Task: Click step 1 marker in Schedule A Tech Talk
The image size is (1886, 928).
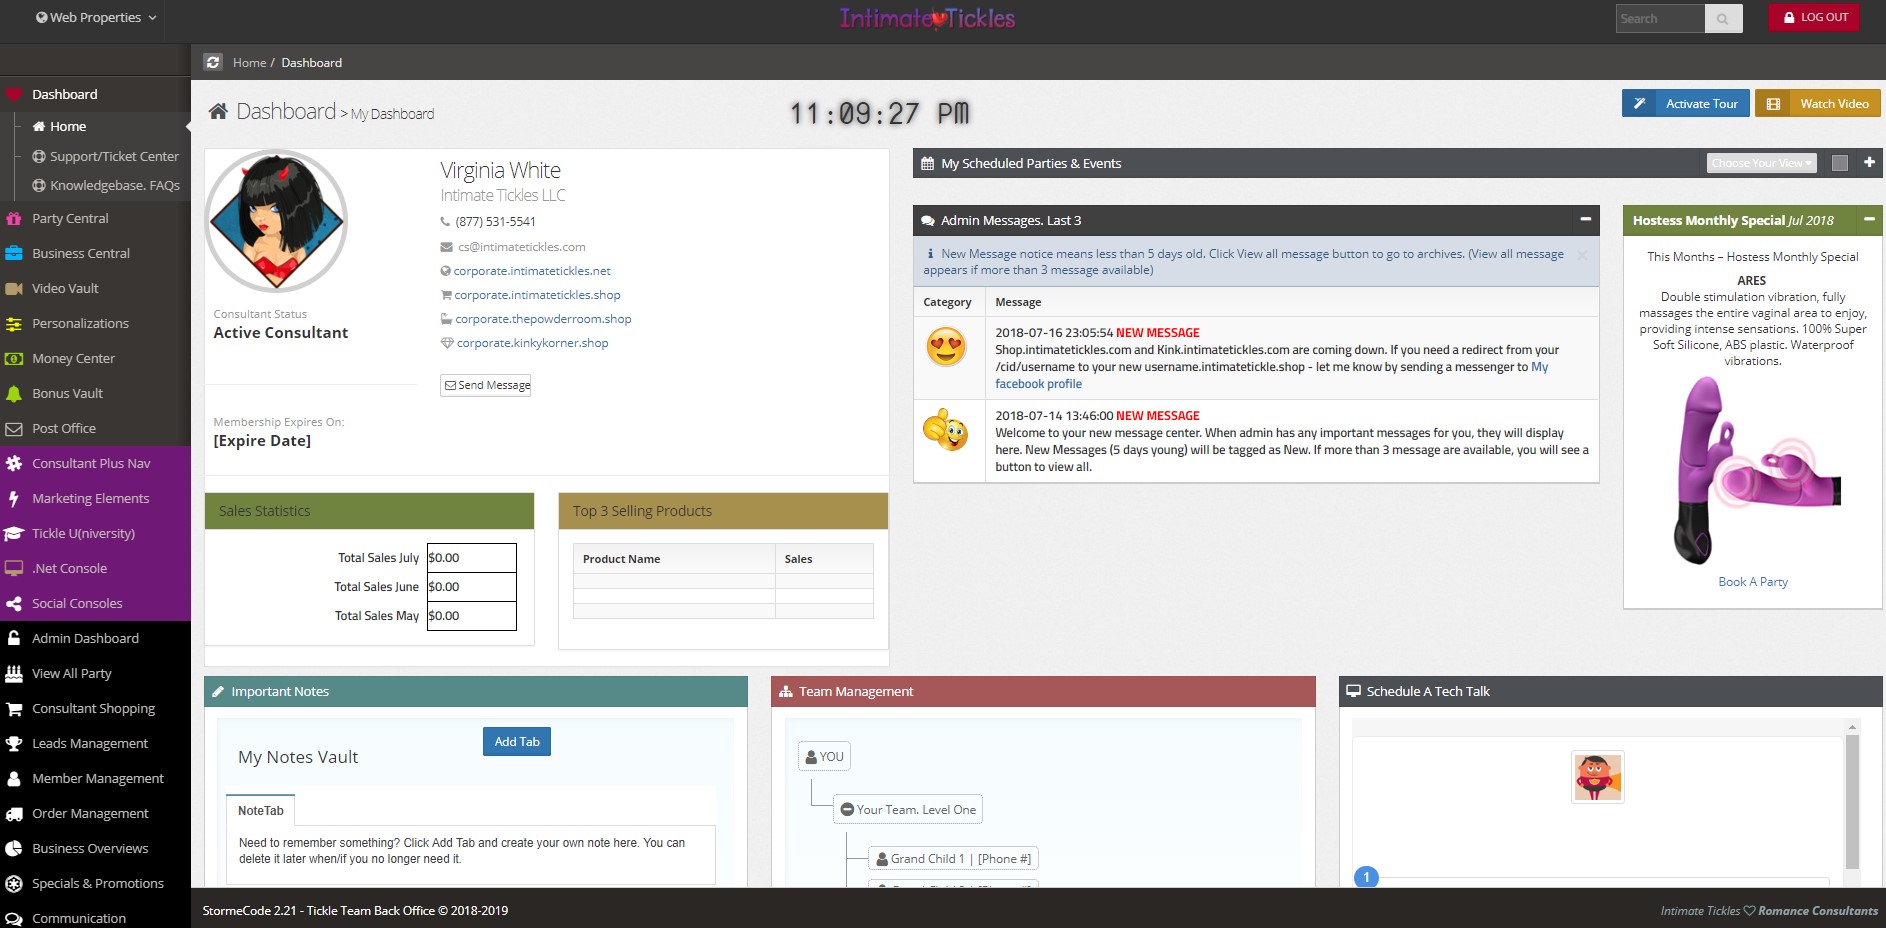Action: [1366, 877]
